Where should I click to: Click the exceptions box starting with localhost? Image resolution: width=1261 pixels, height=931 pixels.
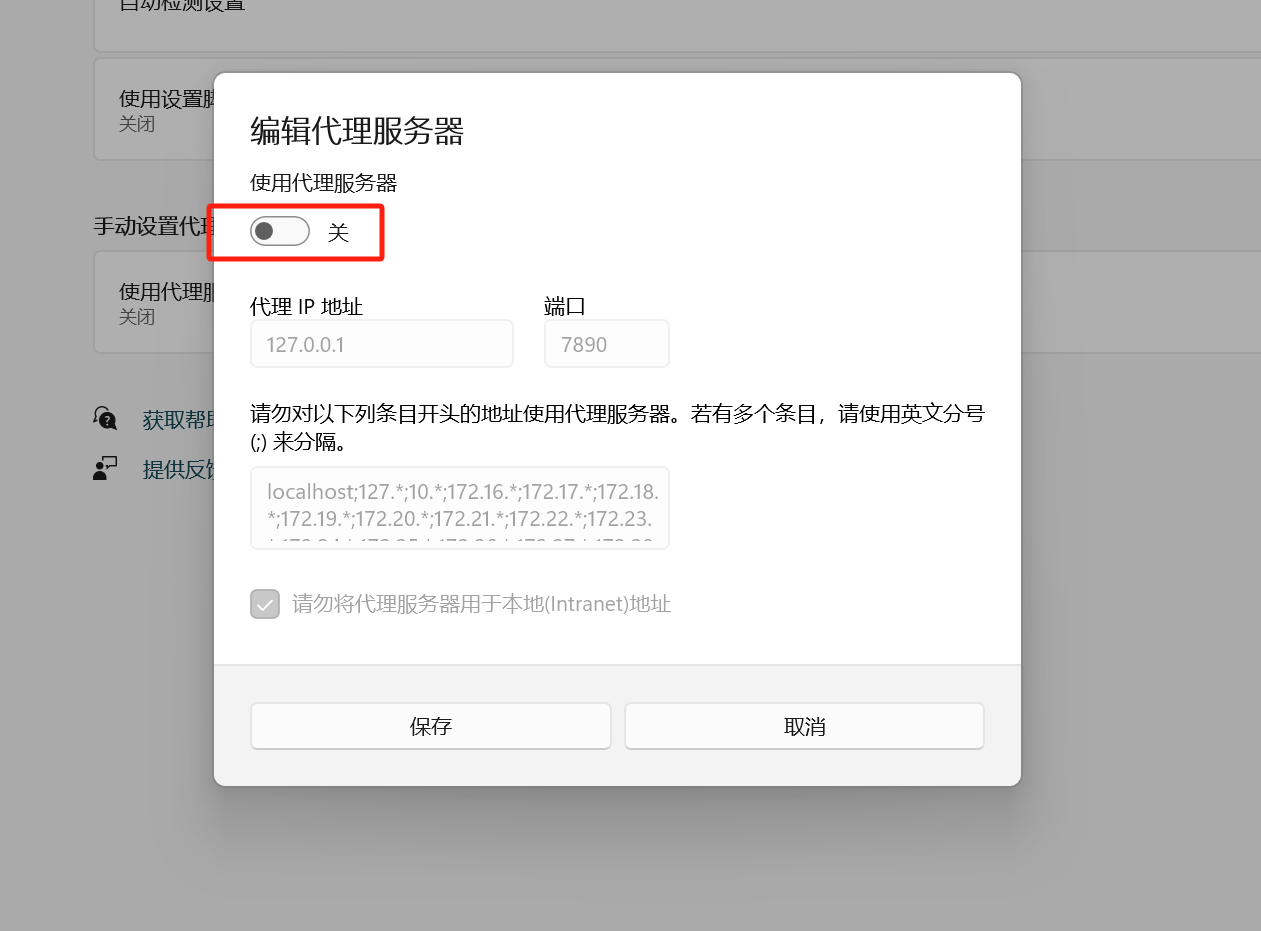[x=460, y=507]
